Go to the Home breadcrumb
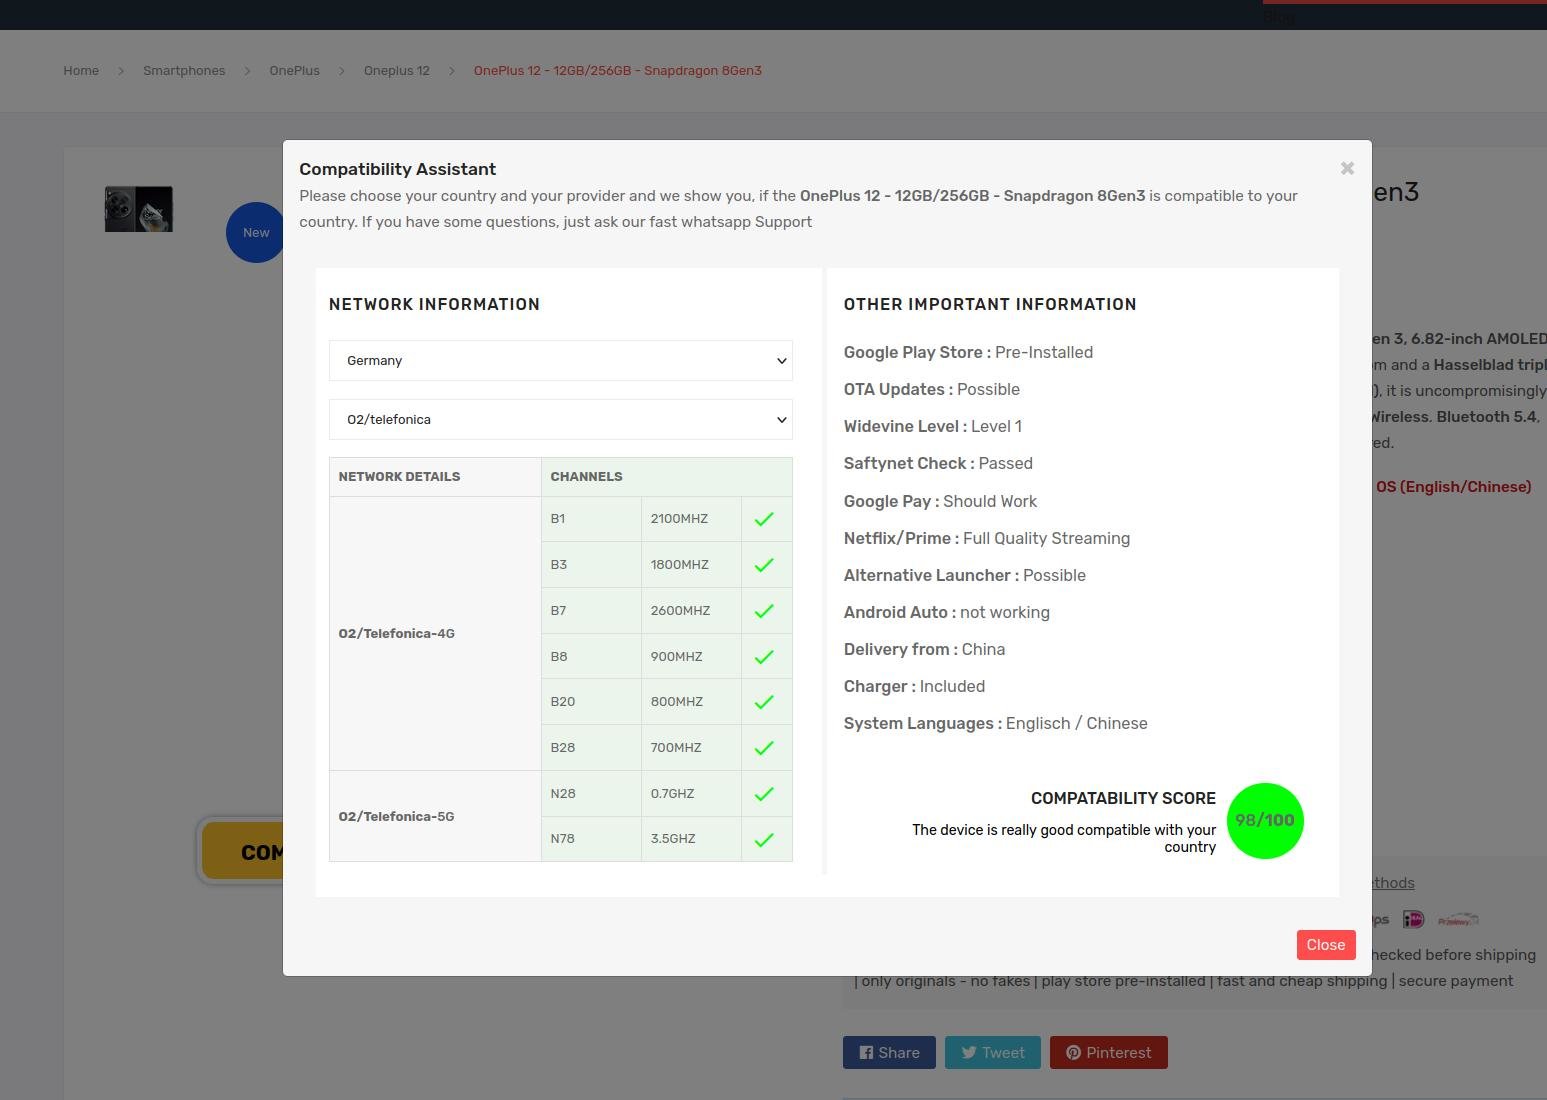 [x=81, y=71]
